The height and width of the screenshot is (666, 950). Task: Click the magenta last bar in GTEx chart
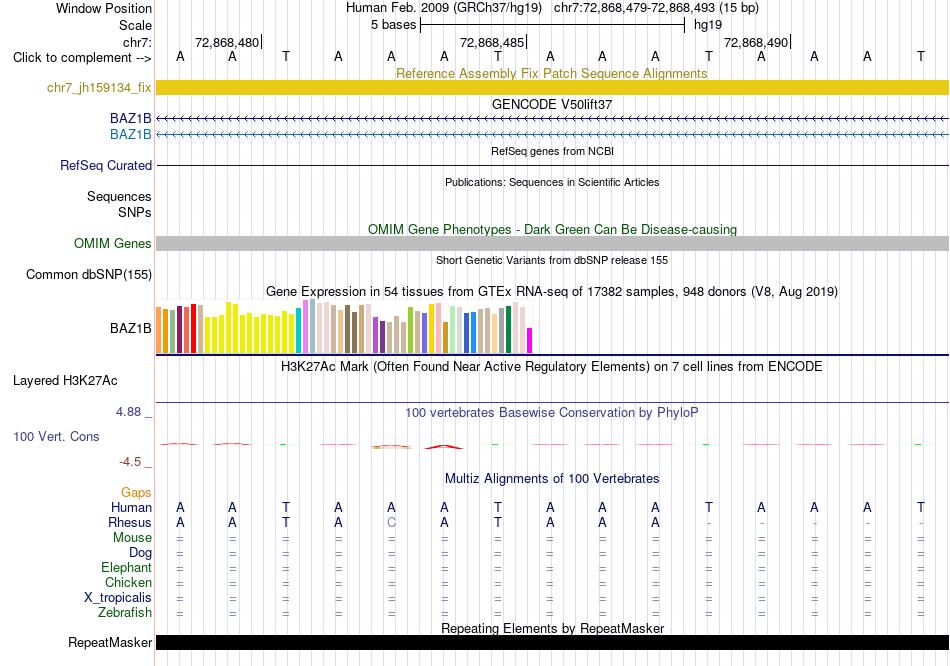tap(530, 341)
